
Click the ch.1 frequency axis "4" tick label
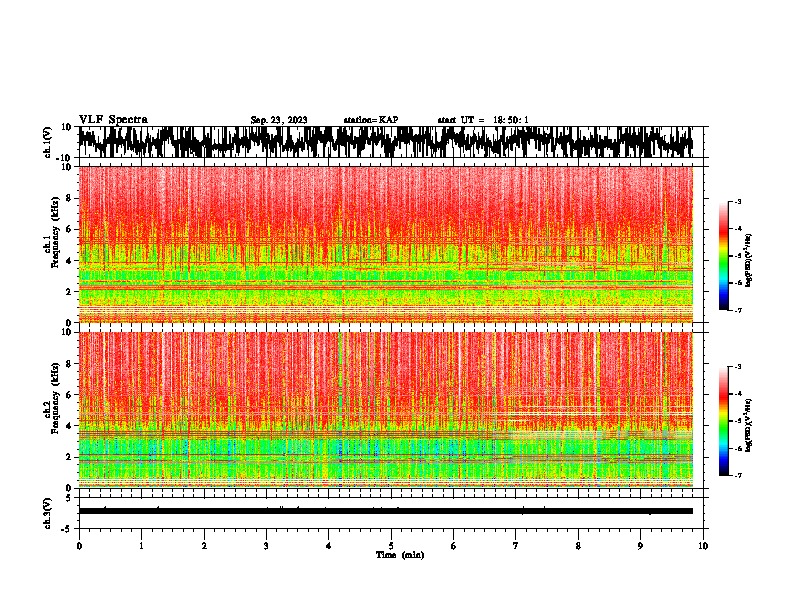69,261
